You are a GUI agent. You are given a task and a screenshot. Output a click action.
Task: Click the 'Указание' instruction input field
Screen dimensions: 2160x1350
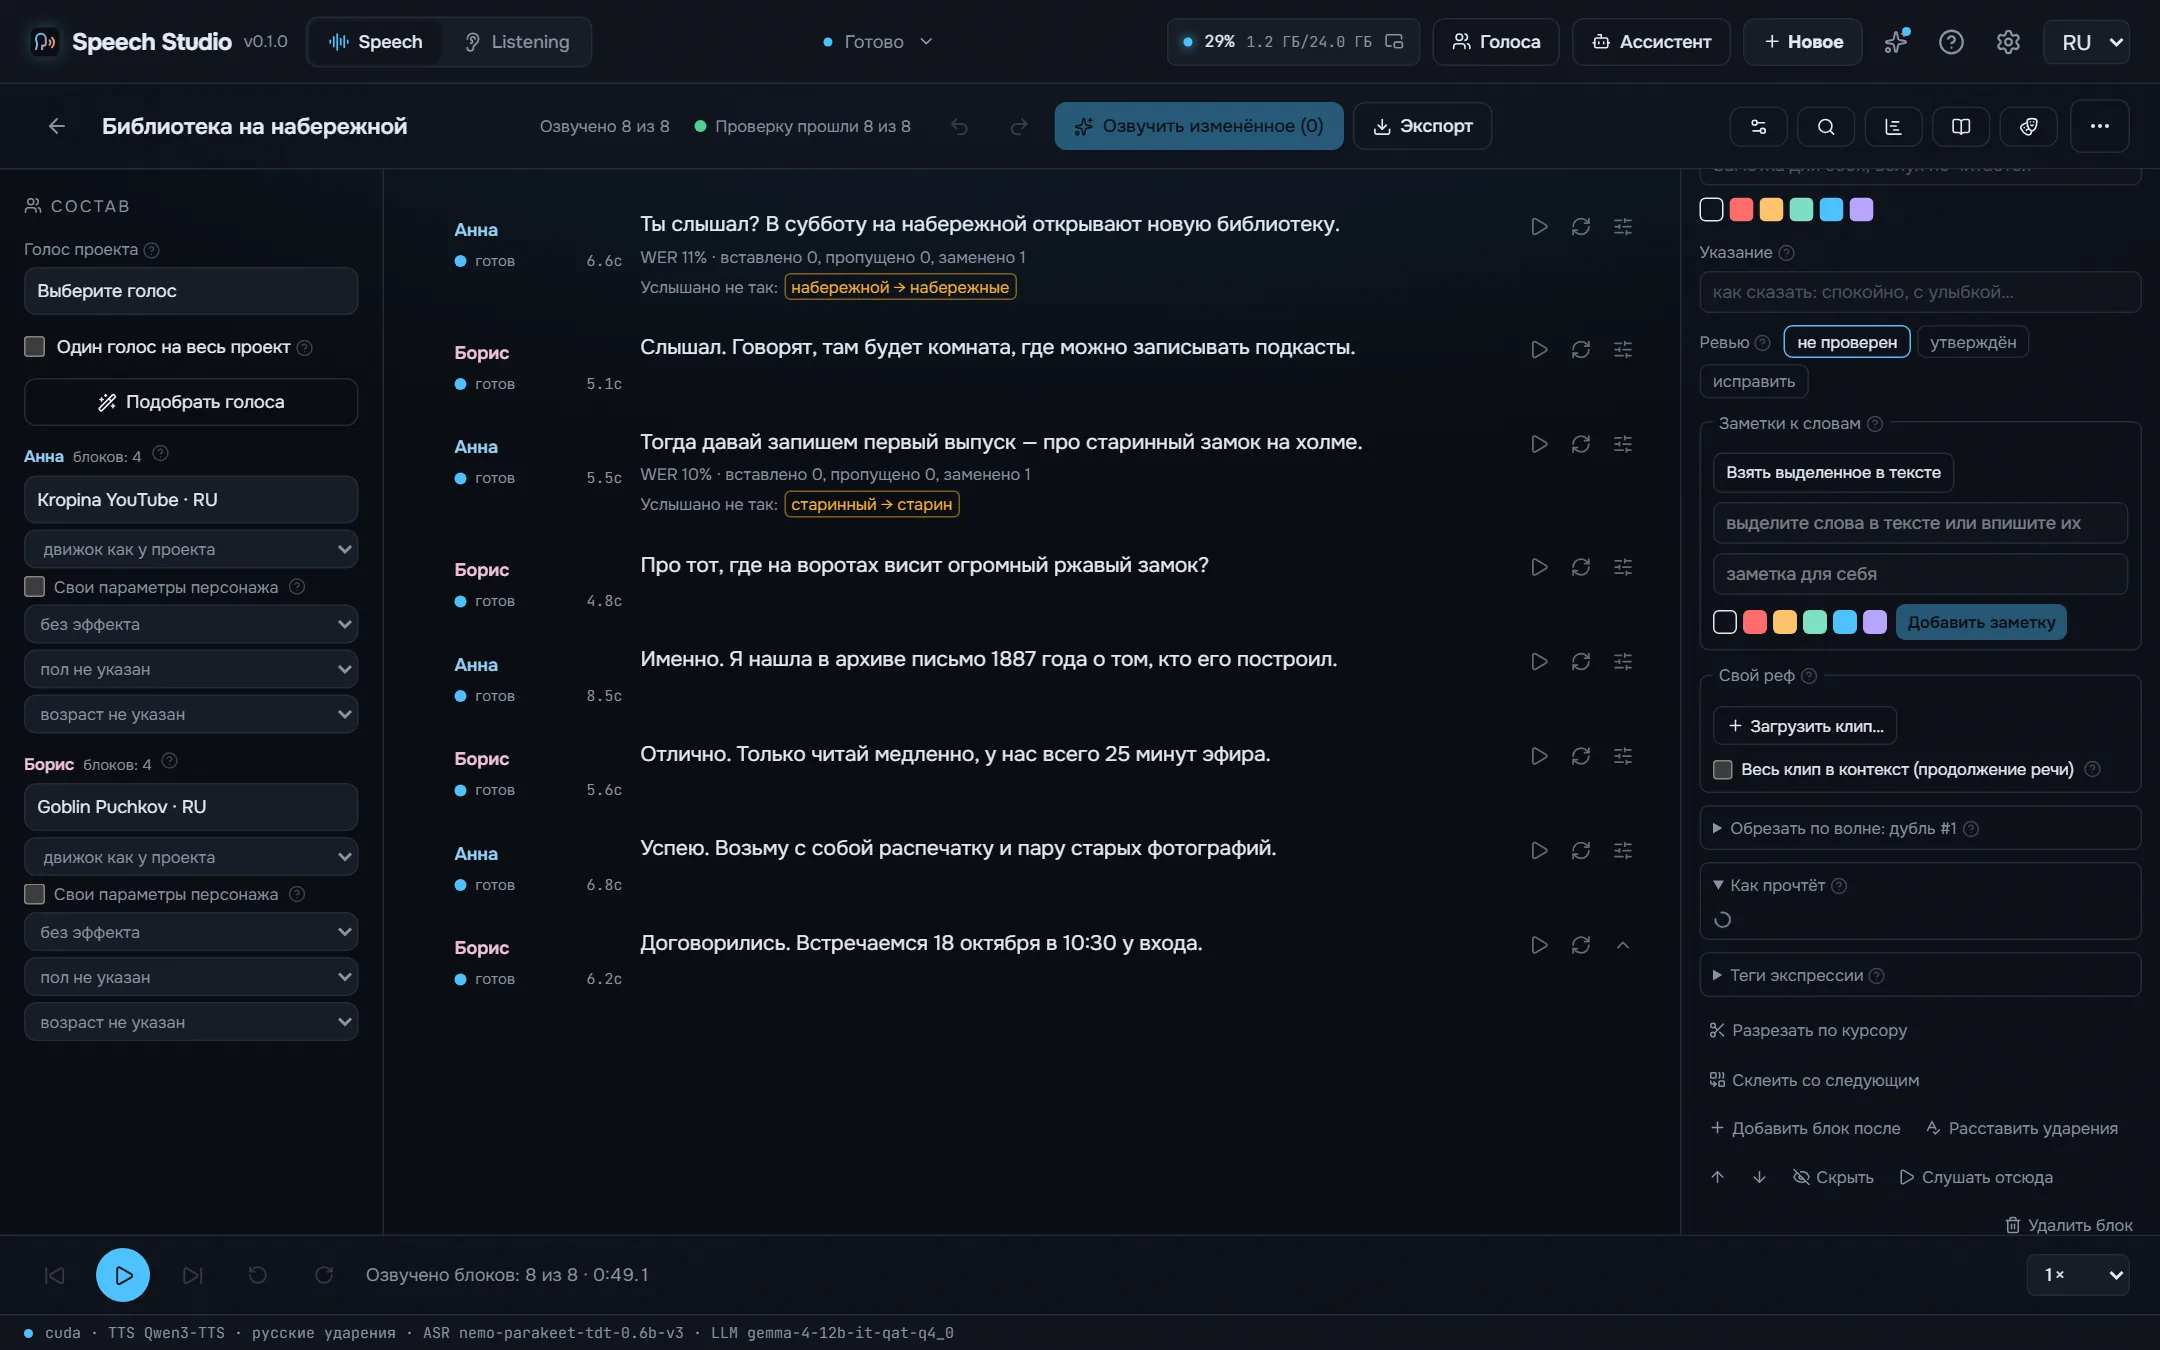1920,292
